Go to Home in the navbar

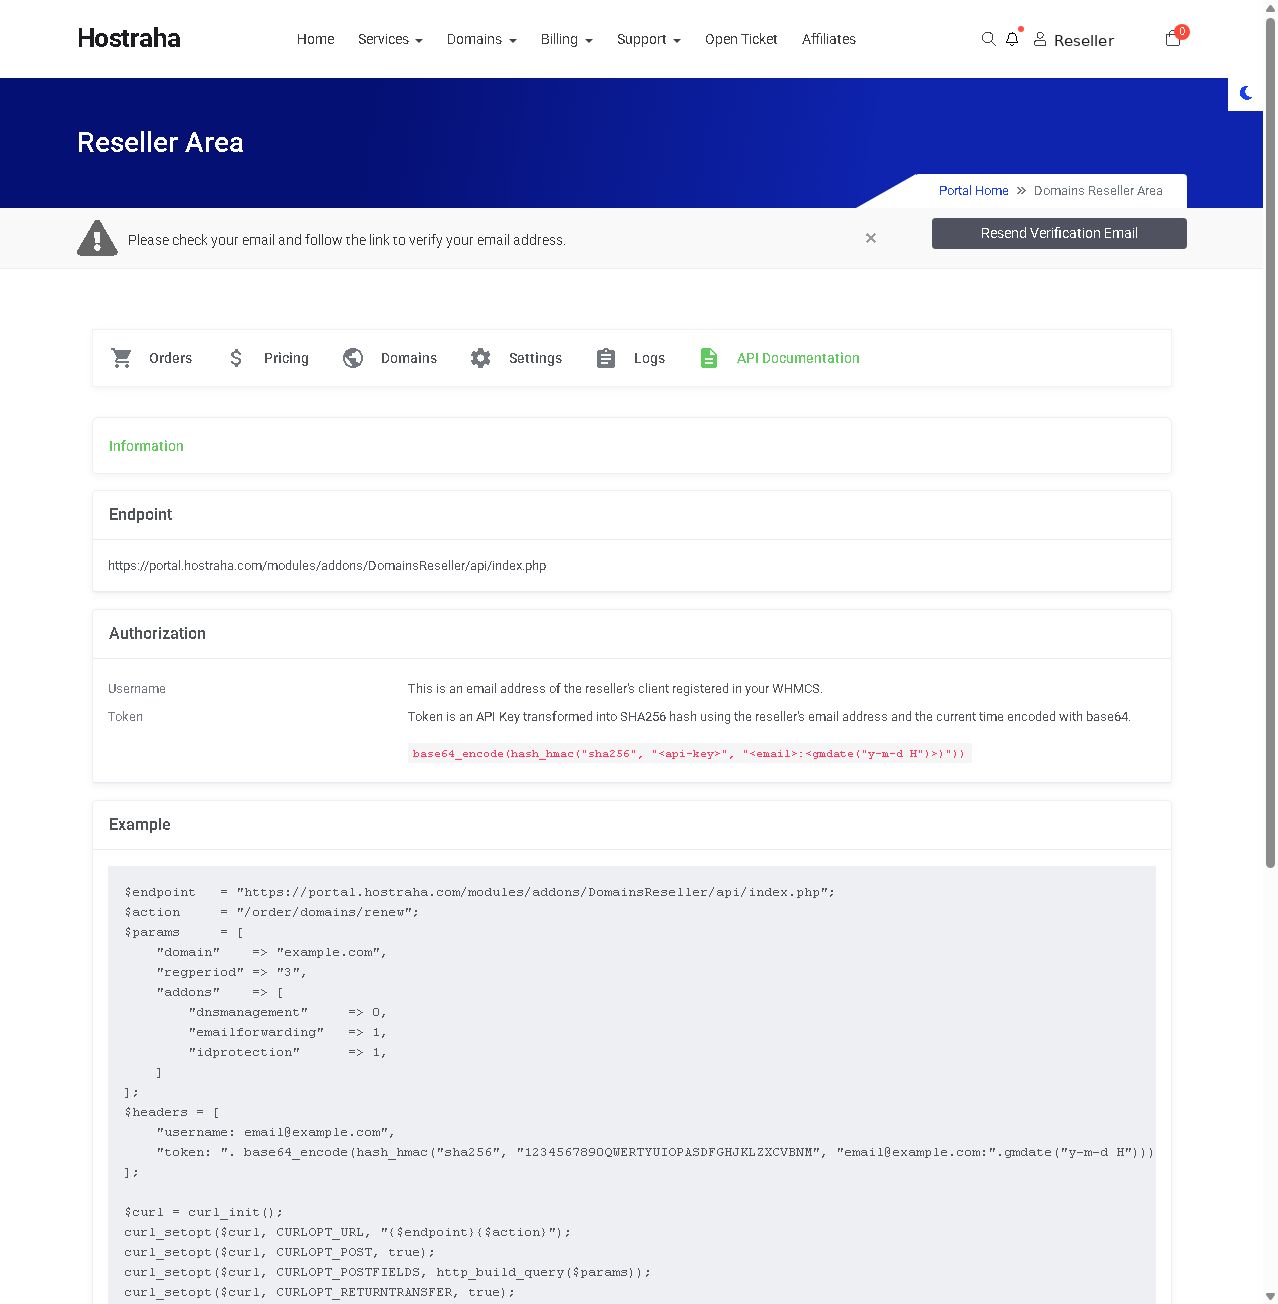tap(316, 39)
